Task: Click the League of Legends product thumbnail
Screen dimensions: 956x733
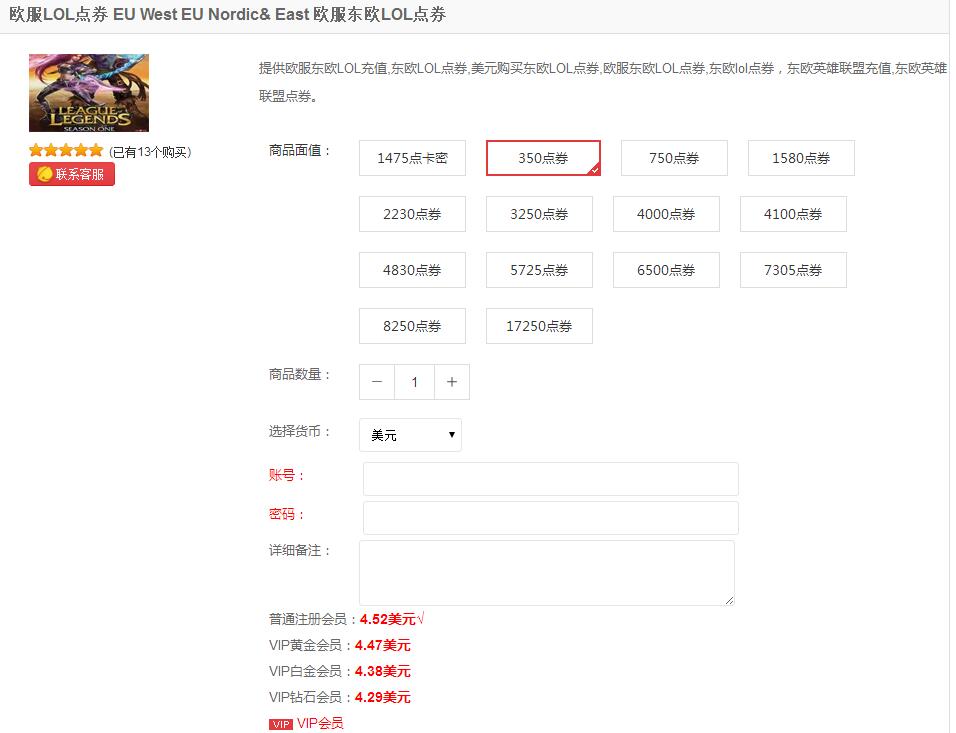Action: click(89, 93)
